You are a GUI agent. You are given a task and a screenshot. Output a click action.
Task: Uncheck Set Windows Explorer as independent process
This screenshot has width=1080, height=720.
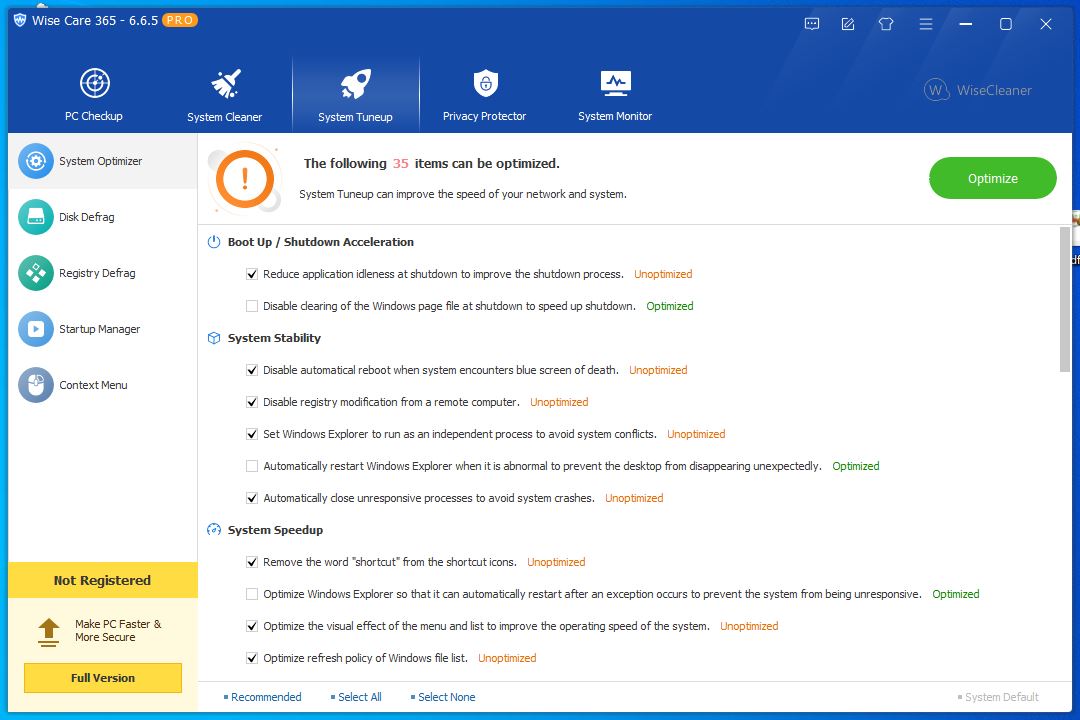pos(252,434)
